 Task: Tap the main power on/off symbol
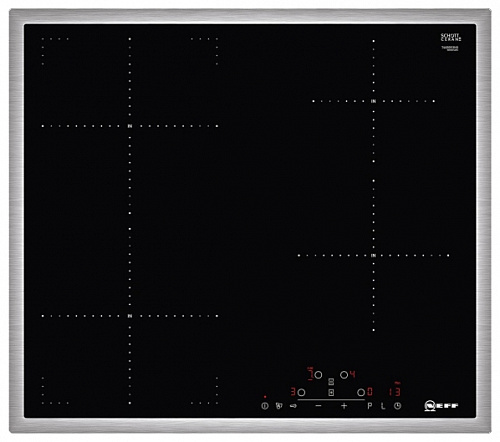coord(265,406)
